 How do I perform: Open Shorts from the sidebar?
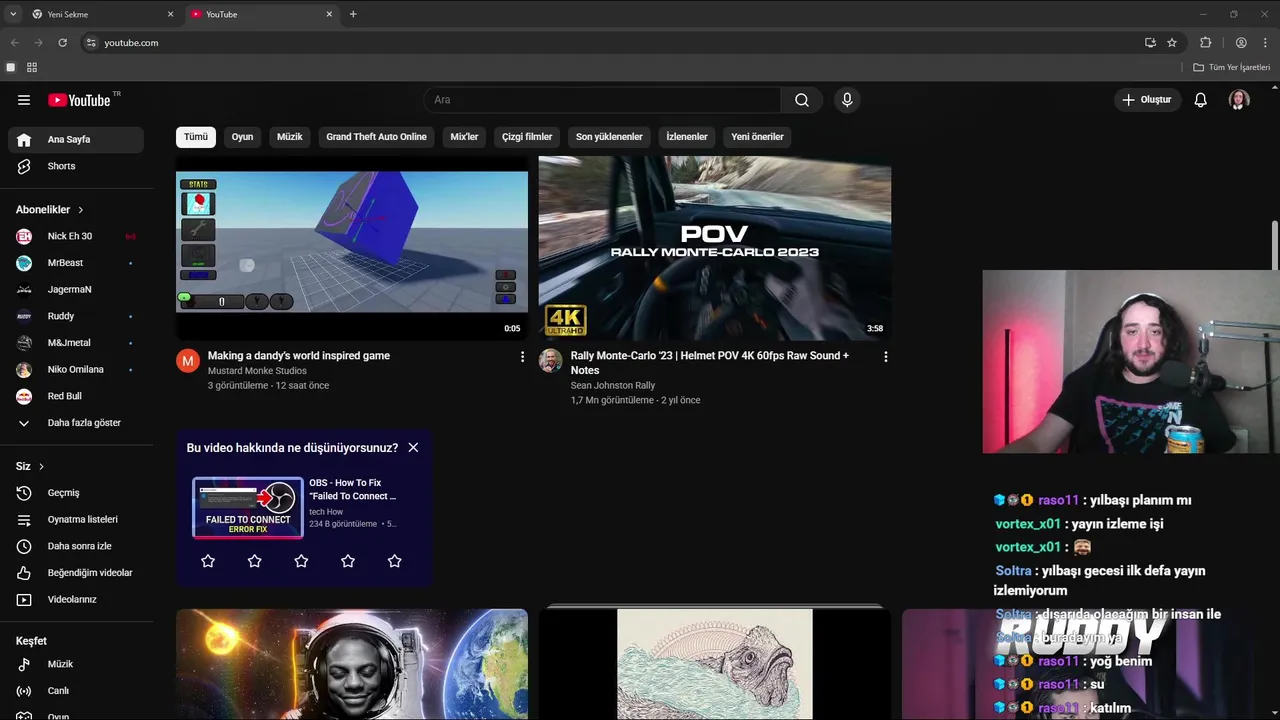tap(76, 166)
